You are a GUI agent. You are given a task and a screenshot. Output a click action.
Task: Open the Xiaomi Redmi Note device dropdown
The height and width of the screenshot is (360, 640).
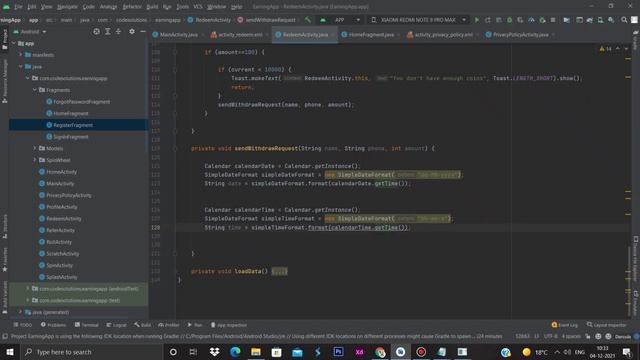click(419, 20)
